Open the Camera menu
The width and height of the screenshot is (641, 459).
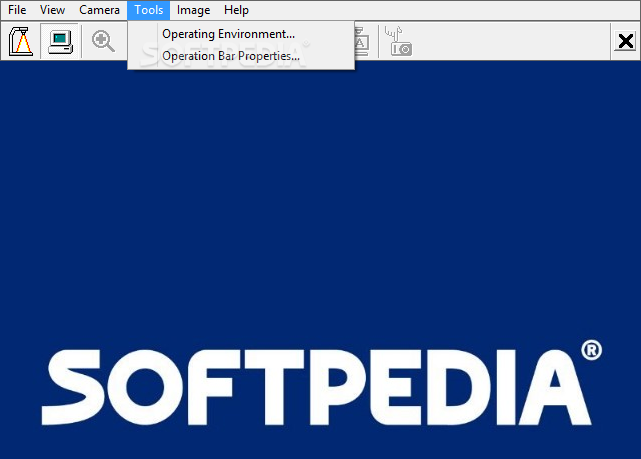tap(99, 10)
